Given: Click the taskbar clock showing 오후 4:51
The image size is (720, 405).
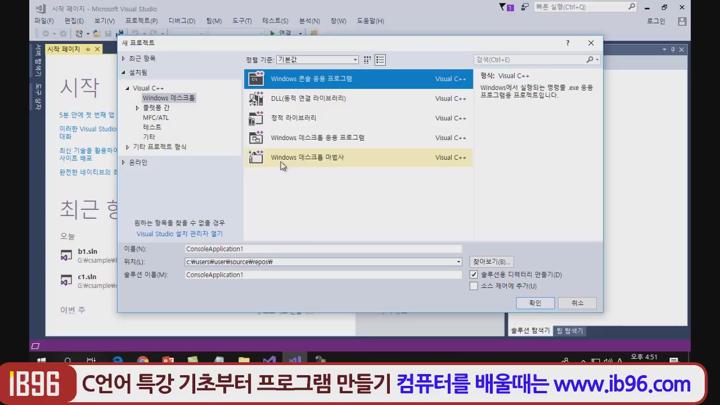Looking at the screenshot, I should [644, 357].
